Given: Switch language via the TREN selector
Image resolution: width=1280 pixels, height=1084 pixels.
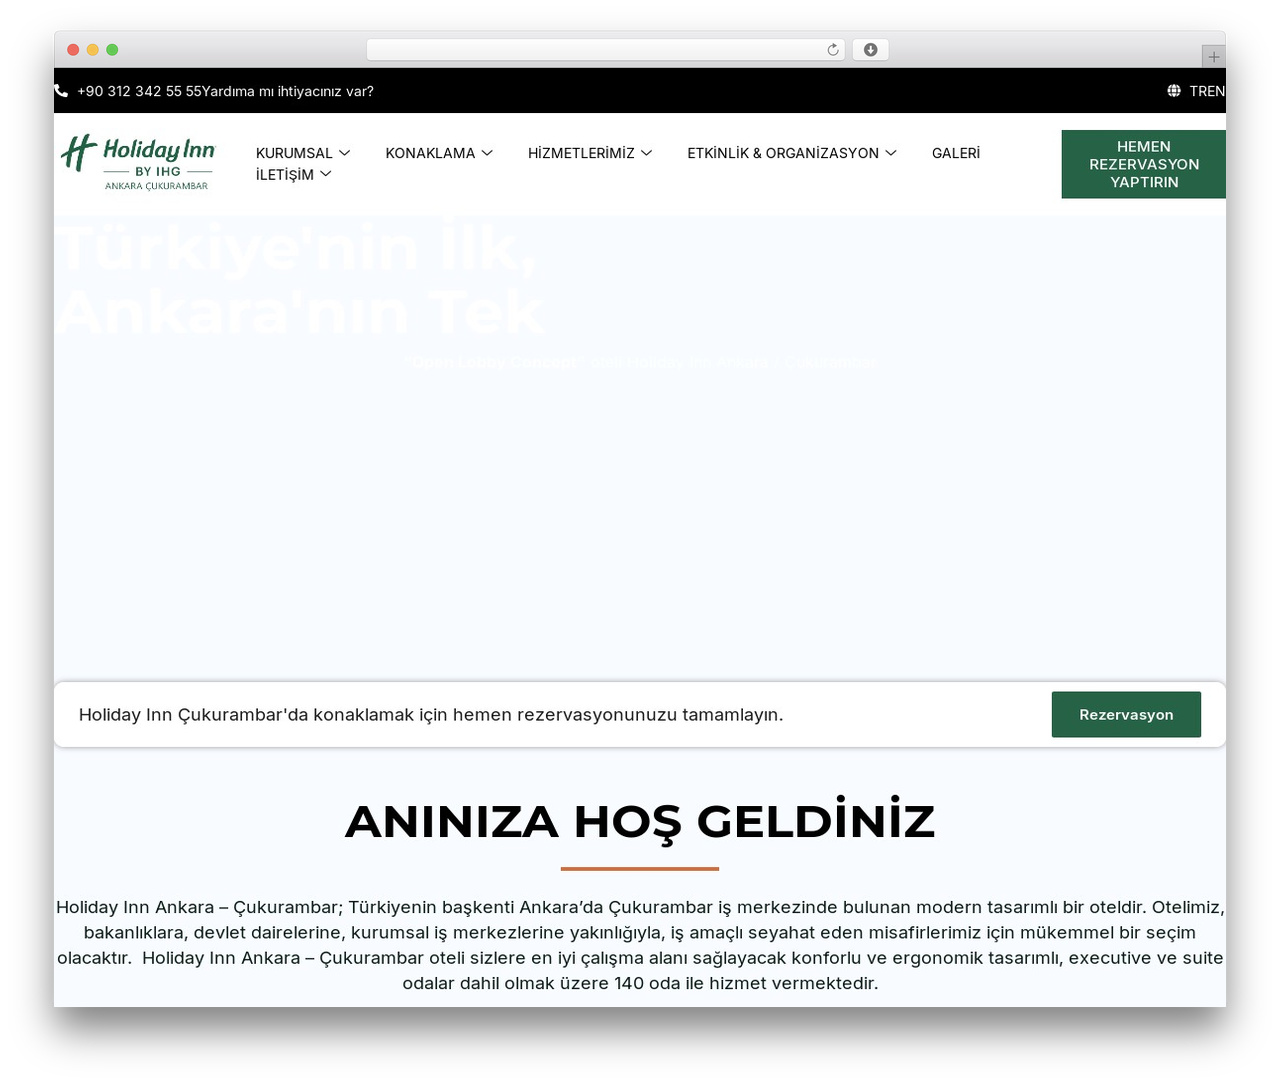Looking at the screenshot, I should [x=1207, y=91].
